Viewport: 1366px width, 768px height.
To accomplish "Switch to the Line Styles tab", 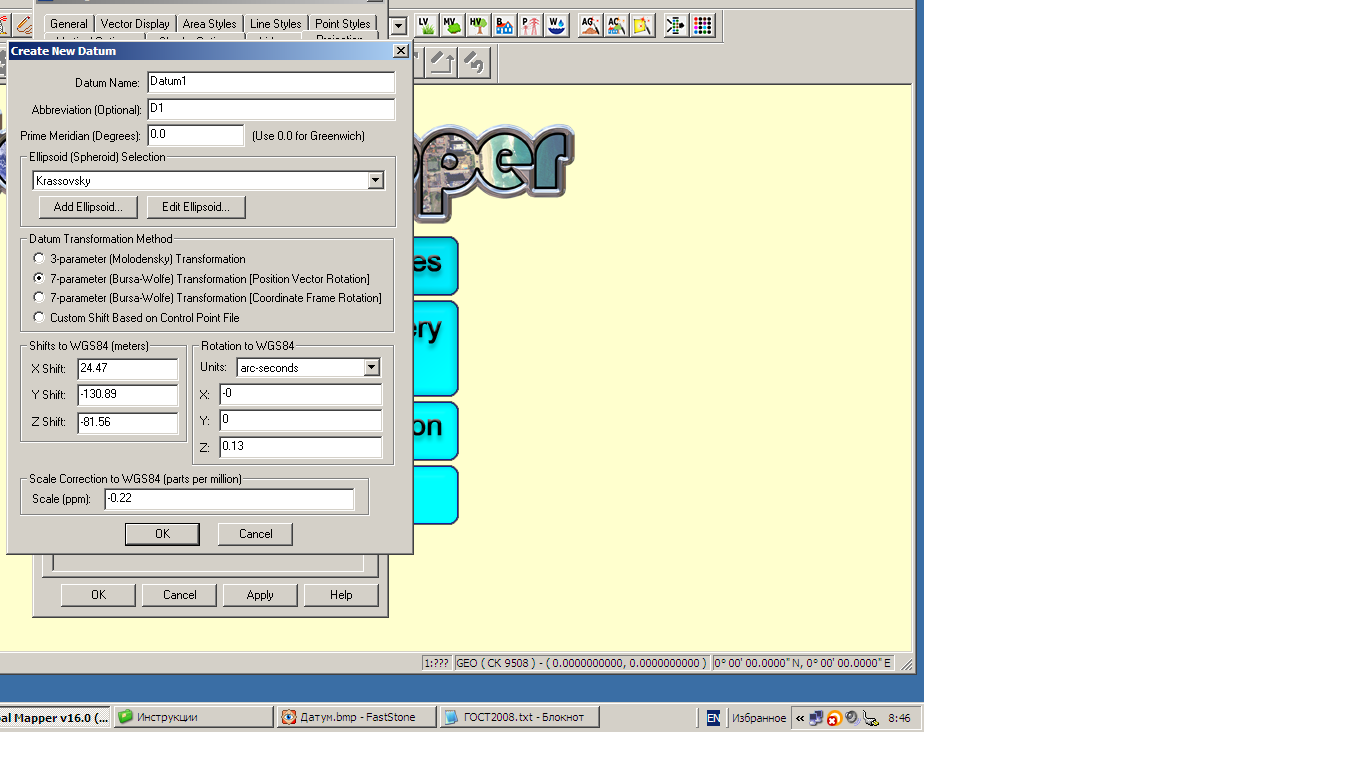I will pos(276,24).
